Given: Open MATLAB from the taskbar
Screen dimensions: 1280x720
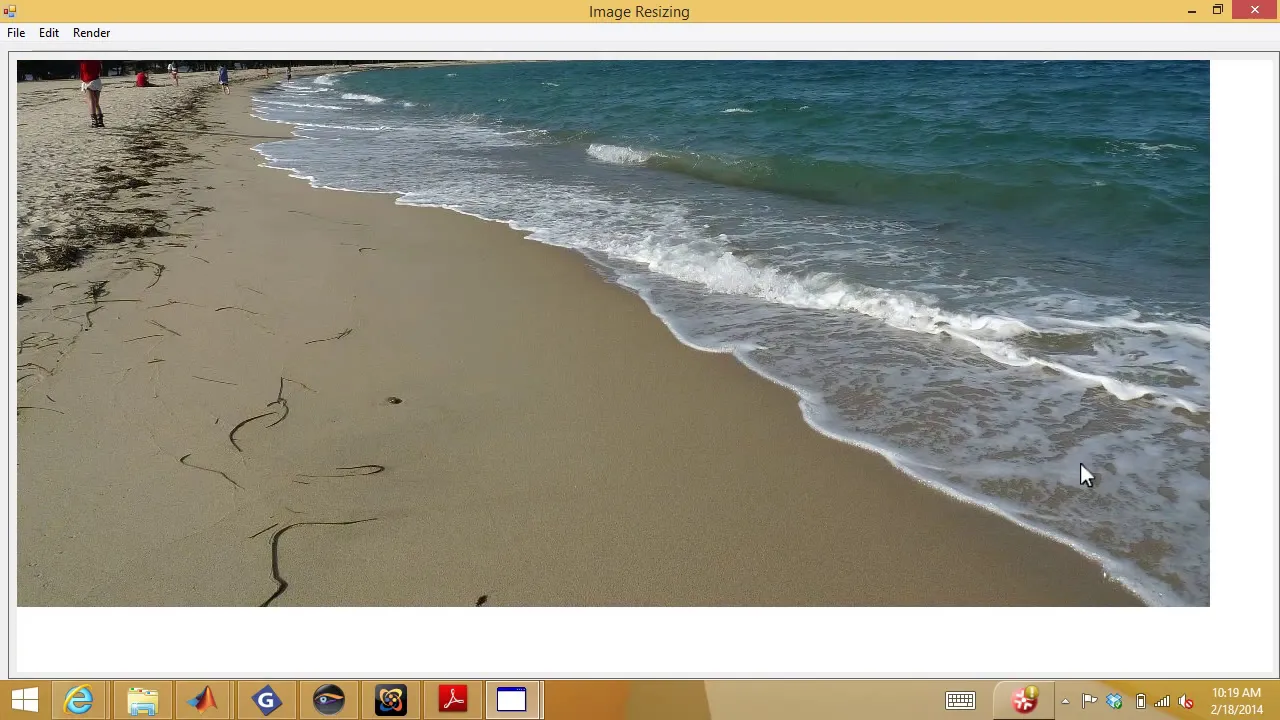Looking at the screenshot, I should coord(204,700).
